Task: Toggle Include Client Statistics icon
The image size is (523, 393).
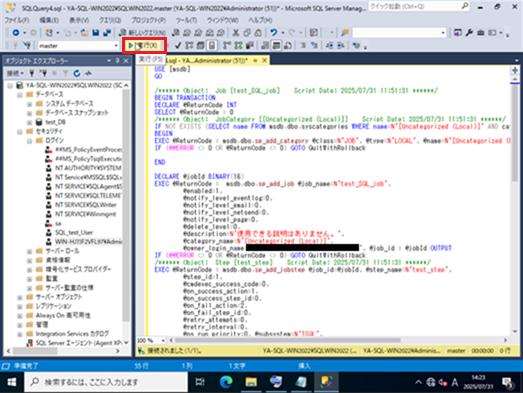Action: 250,45
